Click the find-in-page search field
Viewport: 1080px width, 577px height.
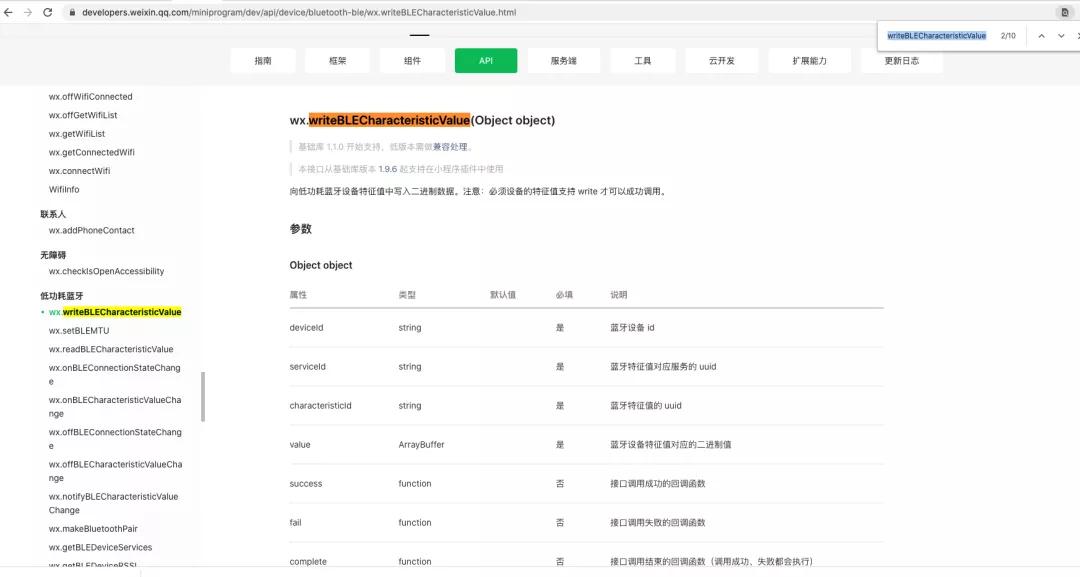pyautogui.click(x=937, y=36)
